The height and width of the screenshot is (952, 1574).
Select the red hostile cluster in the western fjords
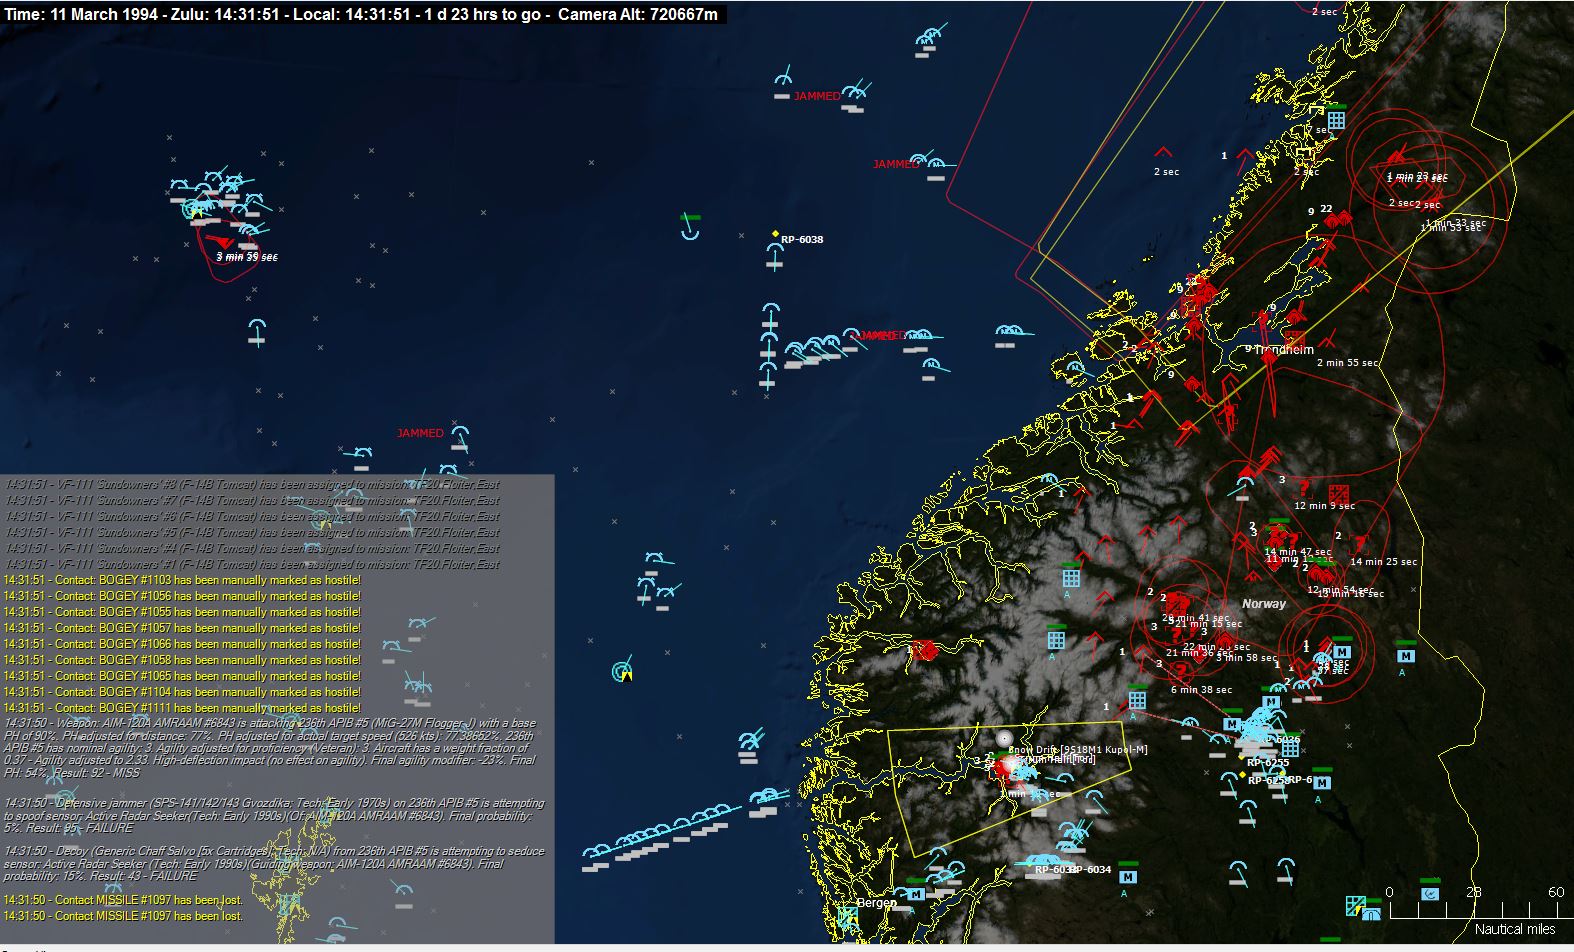tap(924, 650)
